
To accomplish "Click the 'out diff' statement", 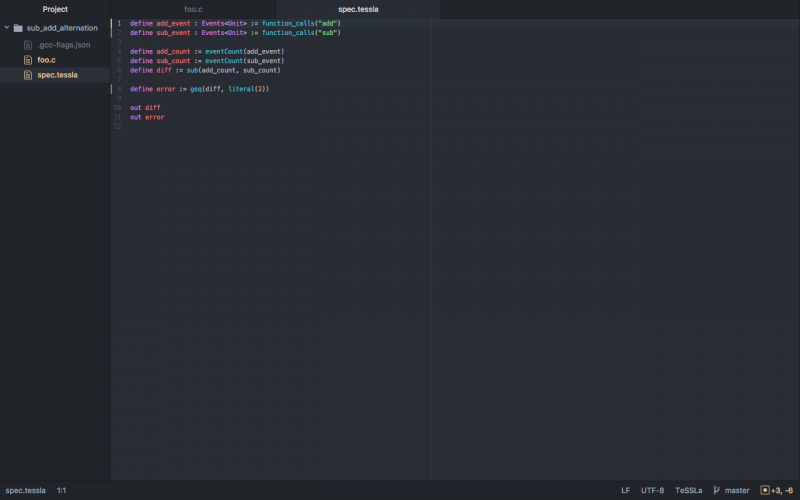I will (145, 108).
